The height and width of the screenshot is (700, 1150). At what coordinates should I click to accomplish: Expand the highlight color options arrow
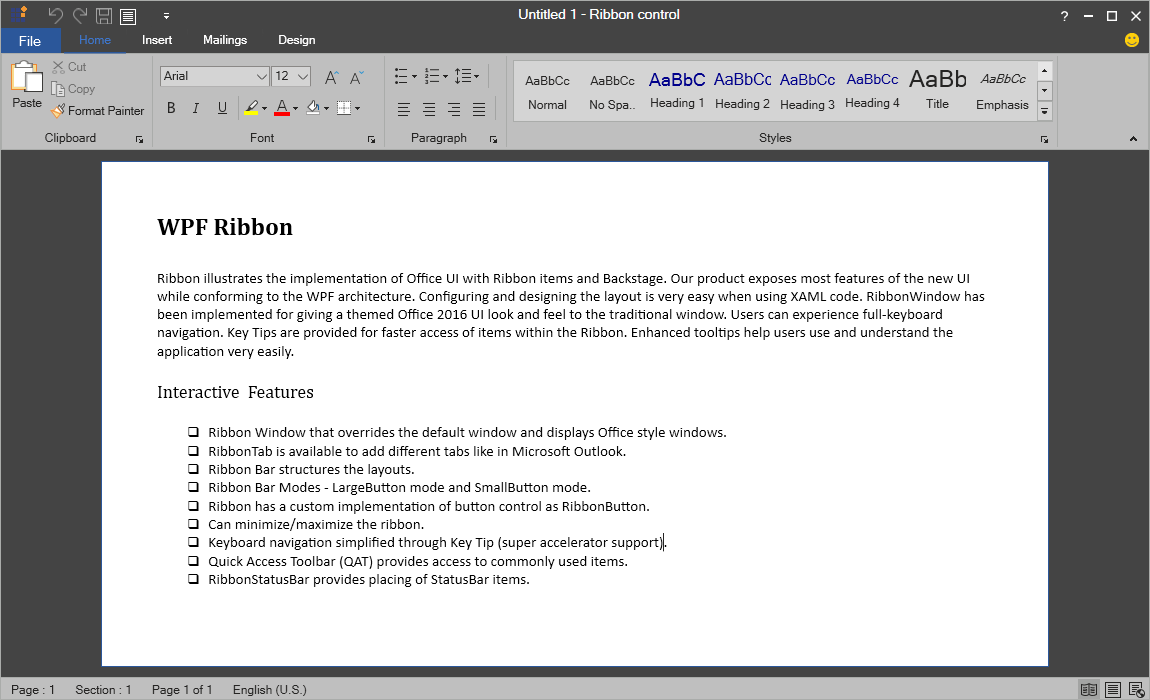click(265, 107)
